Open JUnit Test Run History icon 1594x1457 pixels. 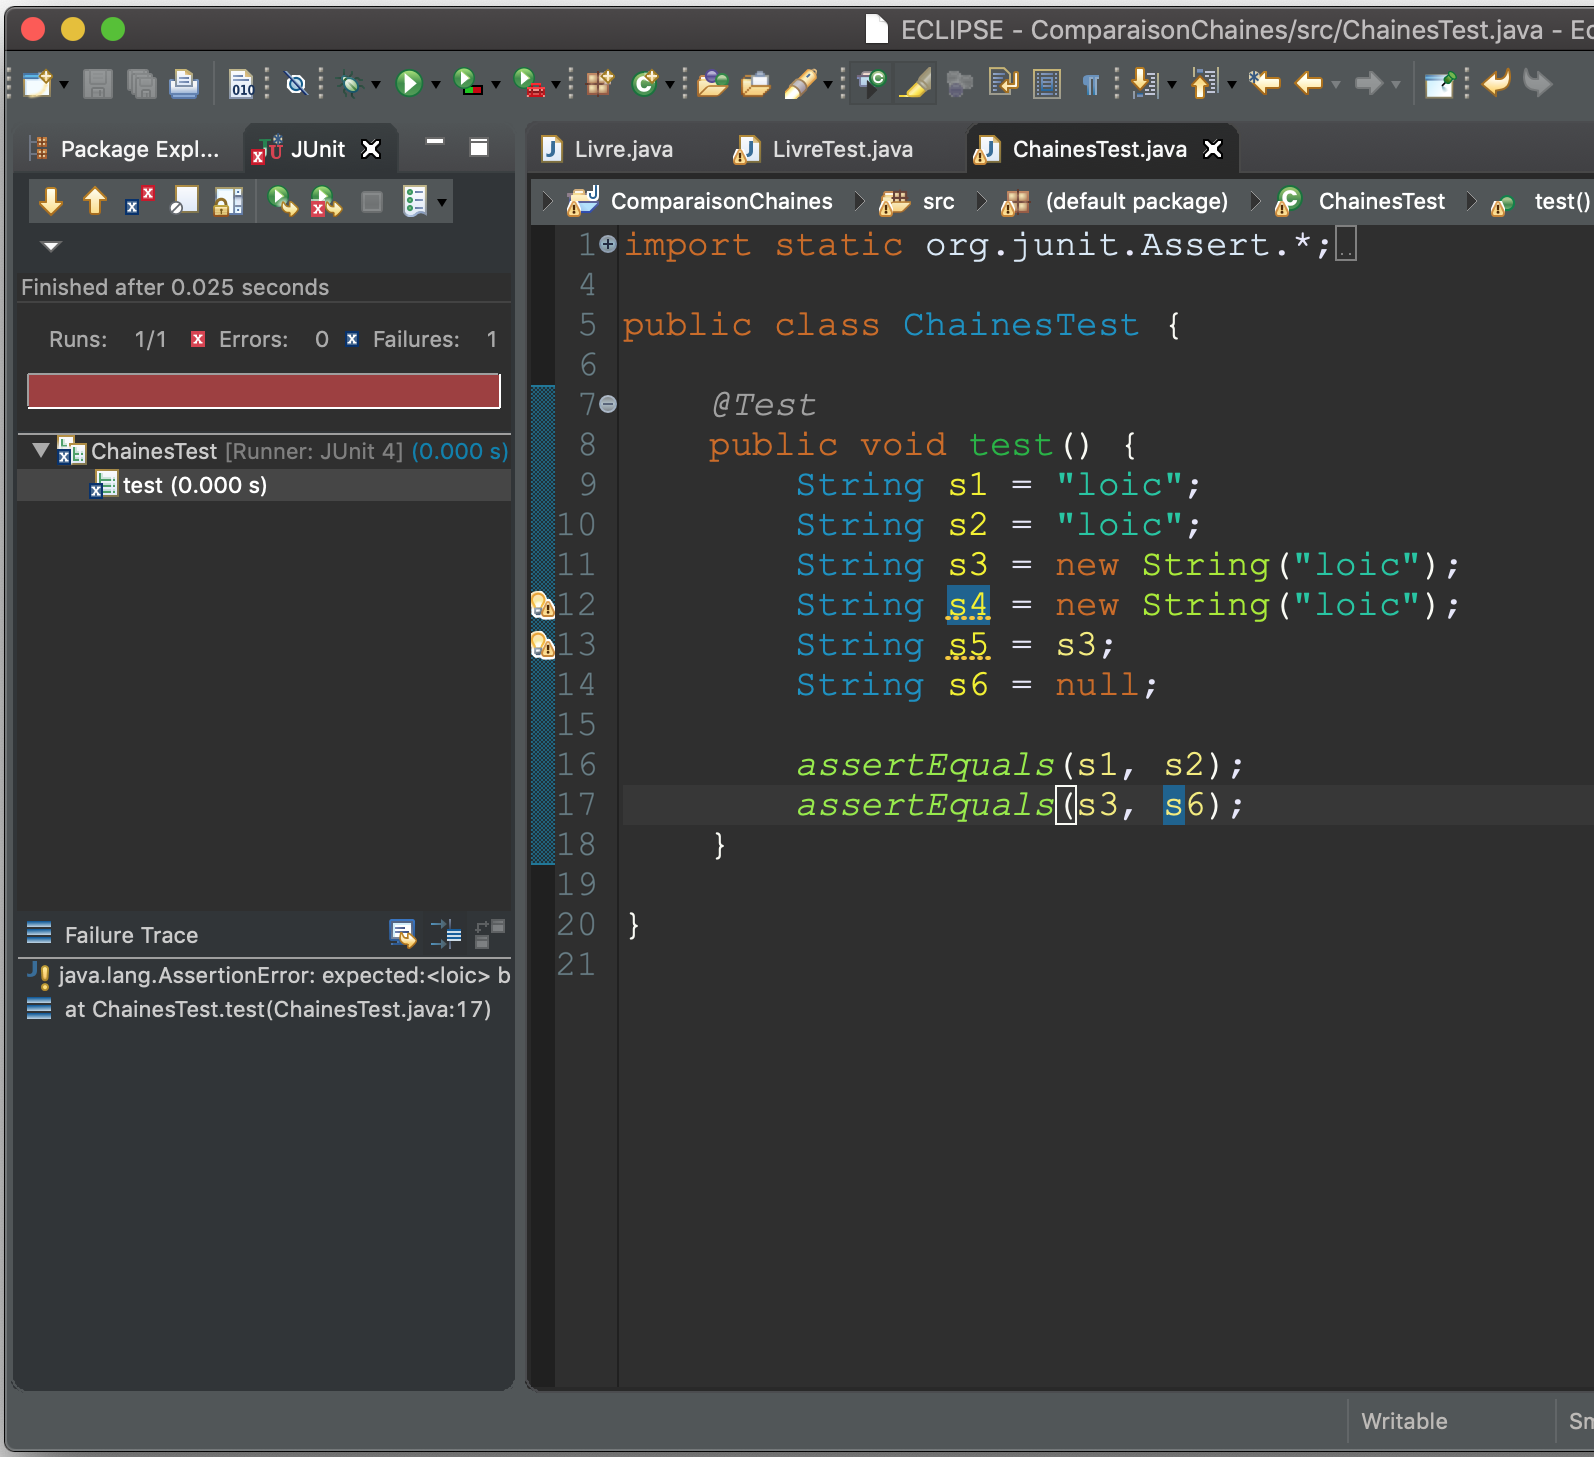click(x=414, y=201)
